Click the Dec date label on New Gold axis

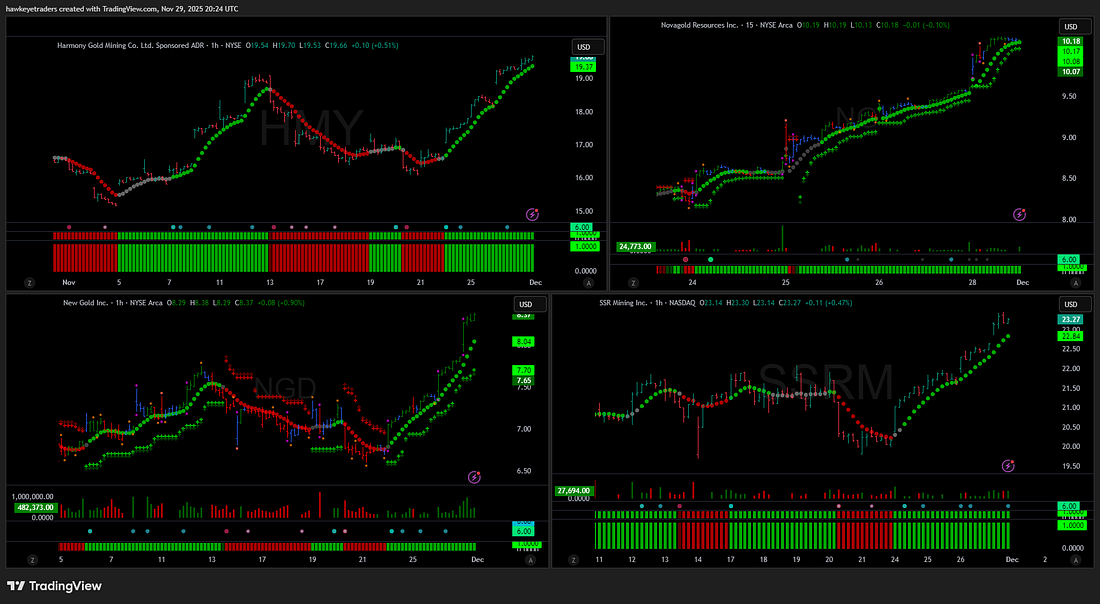[x=477, y=560]
